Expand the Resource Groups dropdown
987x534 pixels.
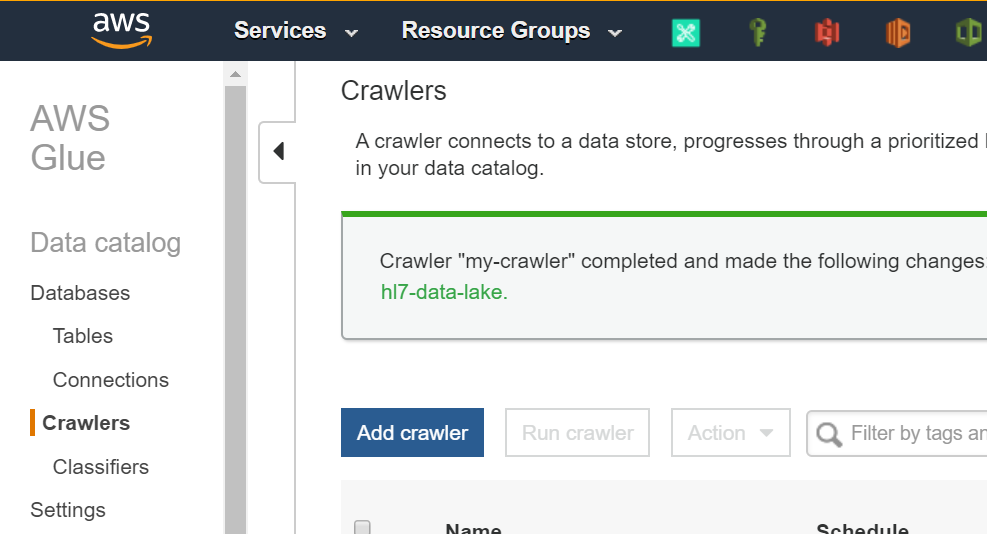tap(511, 31)
